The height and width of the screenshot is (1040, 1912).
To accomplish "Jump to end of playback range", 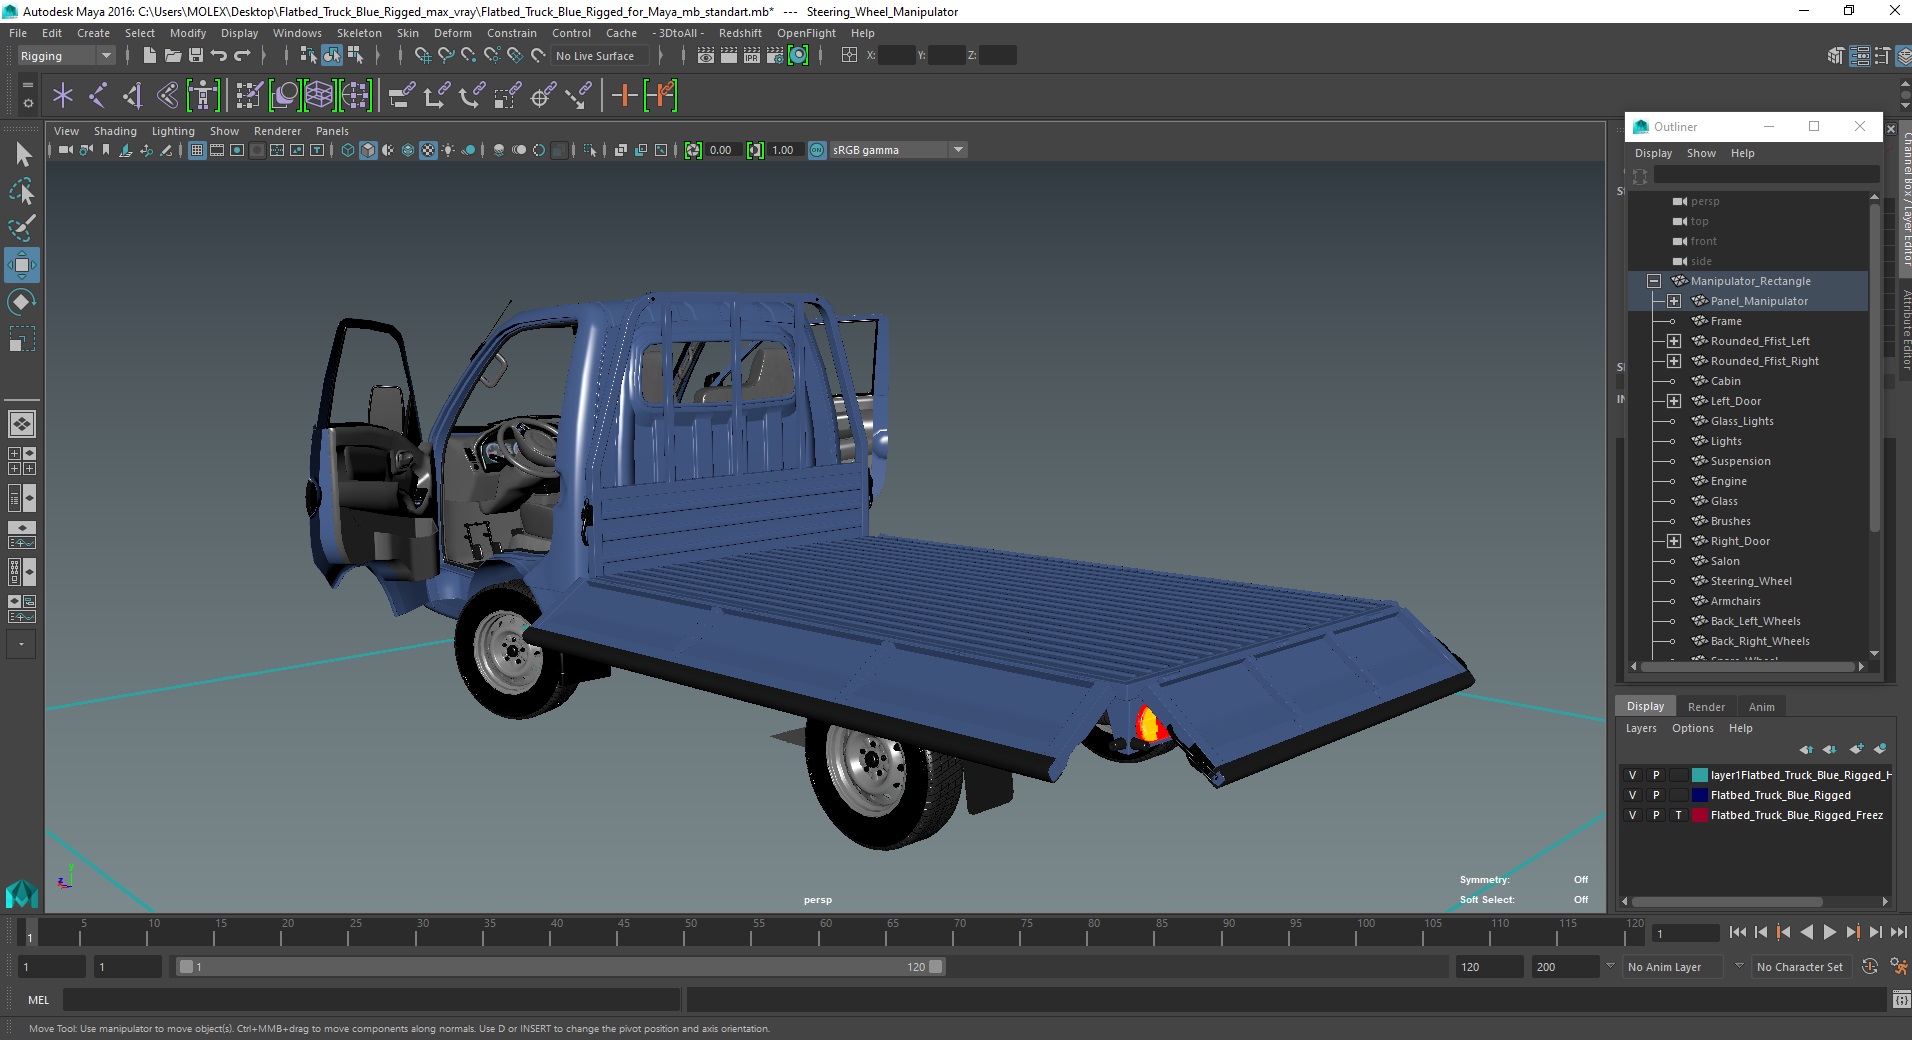I will pos(1898,932).
